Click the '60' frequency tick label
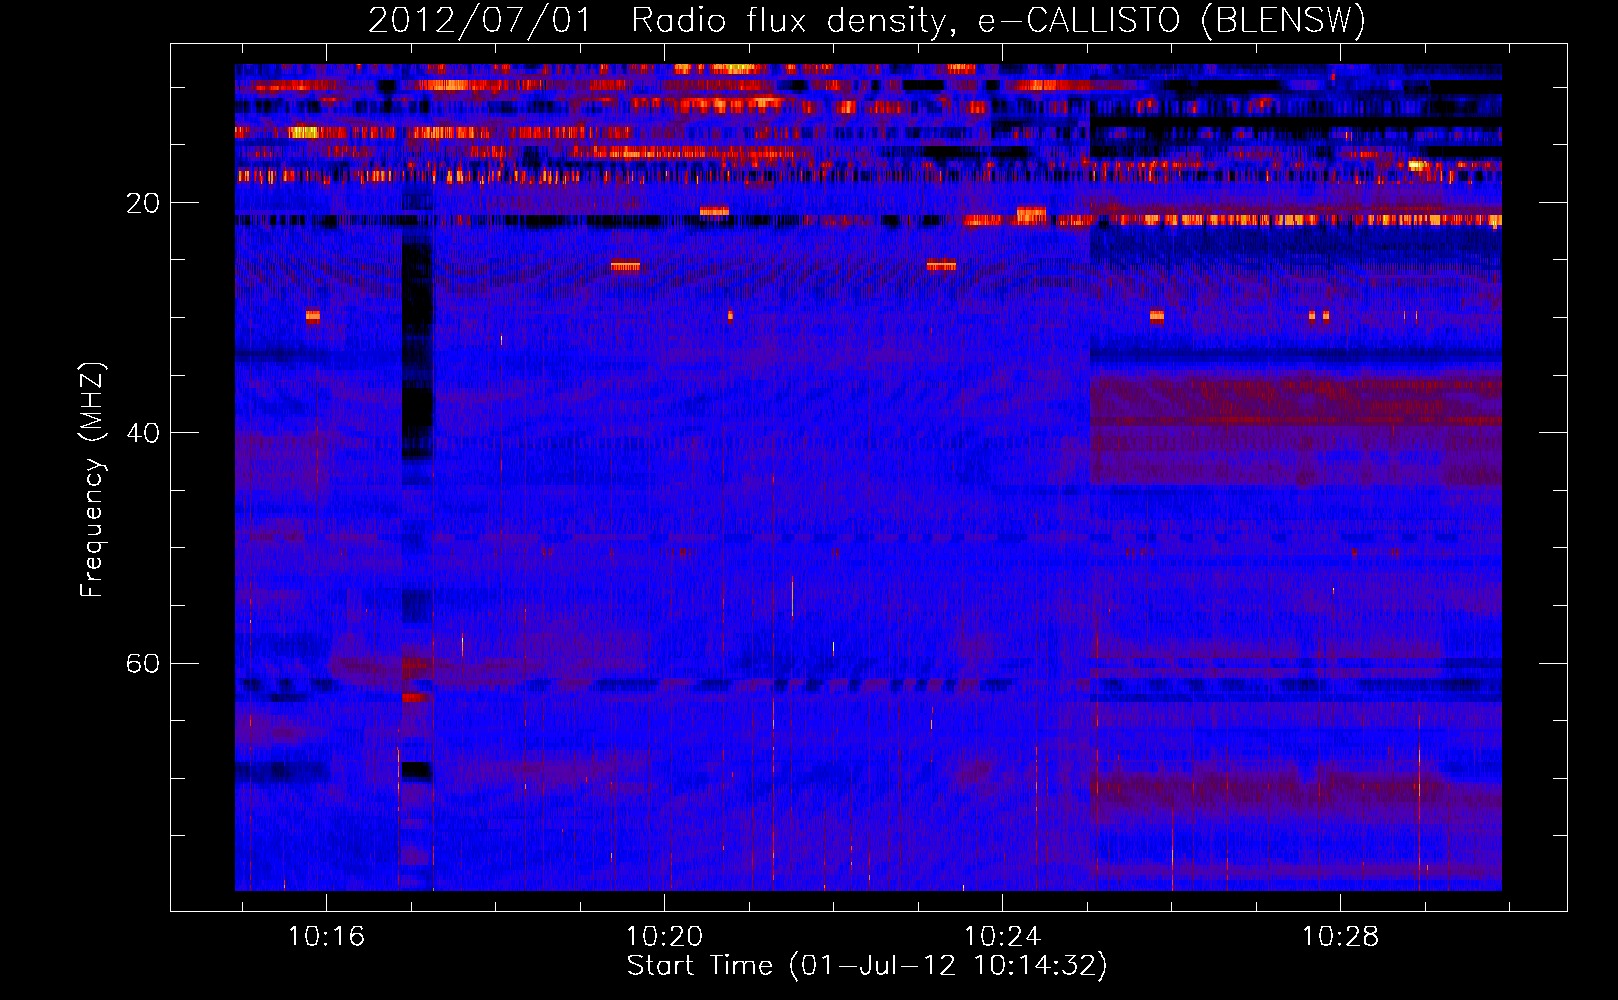Image resolution: width=1618 pixels, height=1000 pixels. click(x=143, y=664)
